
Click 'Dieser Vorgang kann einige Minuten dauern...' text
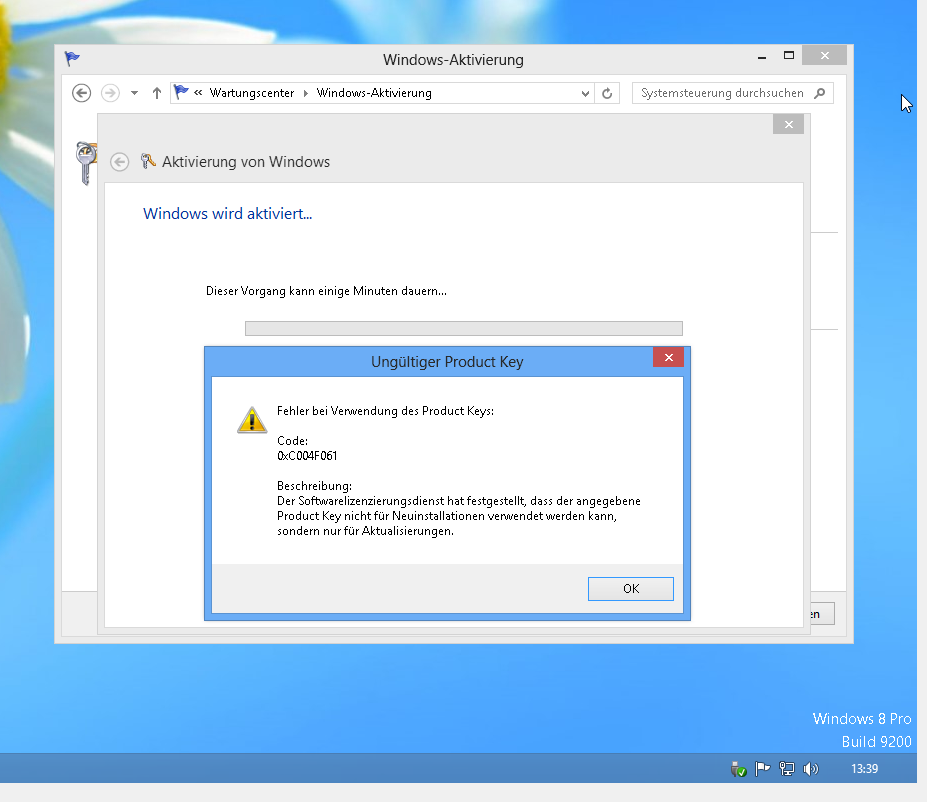pyautogui.click(x=326, y=291)
